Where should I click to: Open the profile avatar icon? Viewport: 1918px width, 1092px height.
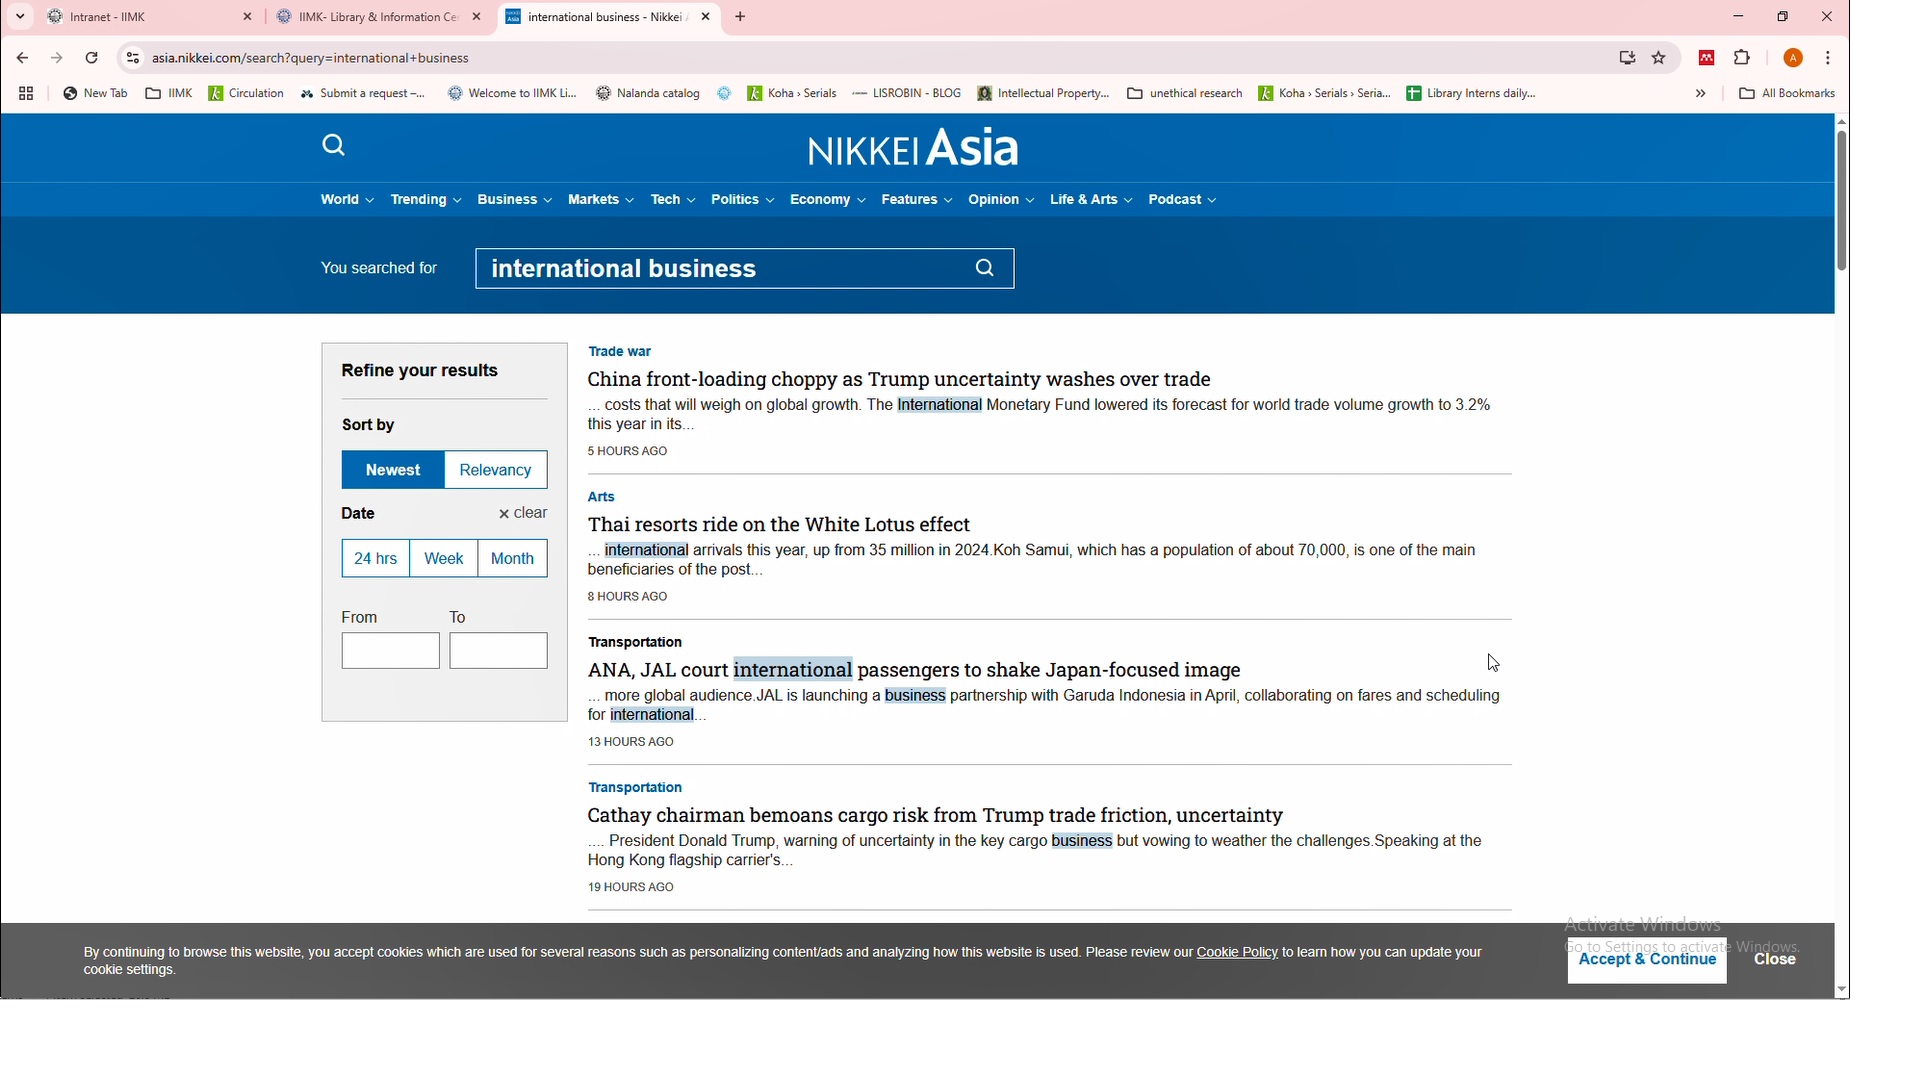[1795, 58]
